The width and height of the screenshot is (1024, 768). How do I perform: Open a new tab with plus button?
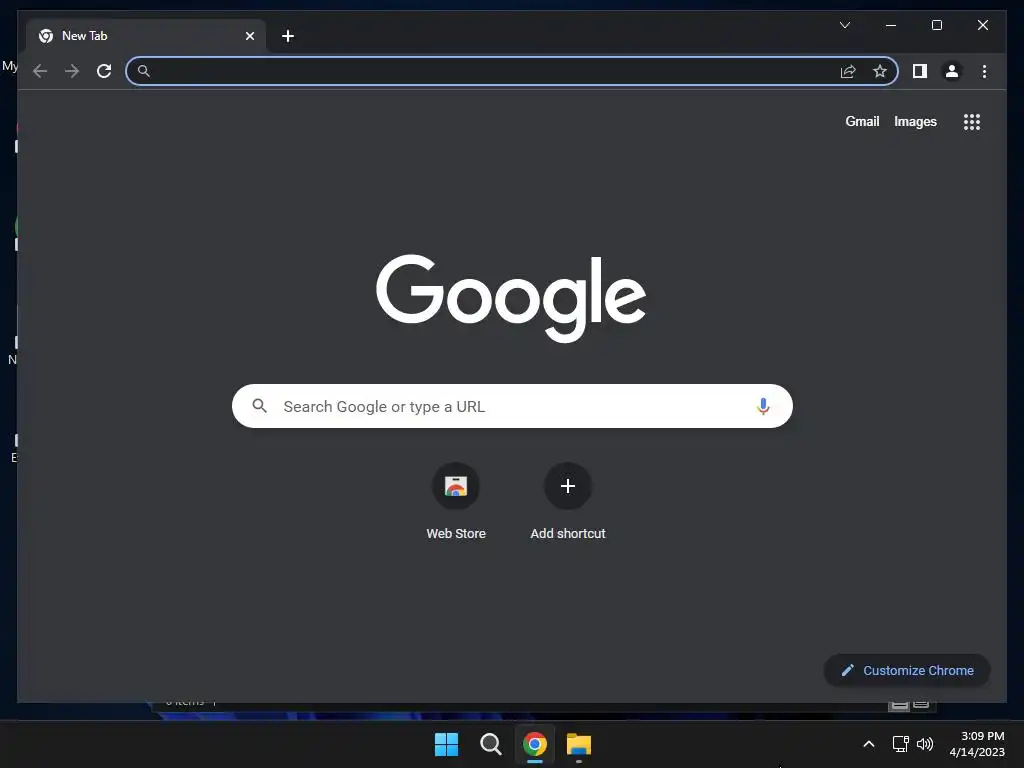[288, 36]
